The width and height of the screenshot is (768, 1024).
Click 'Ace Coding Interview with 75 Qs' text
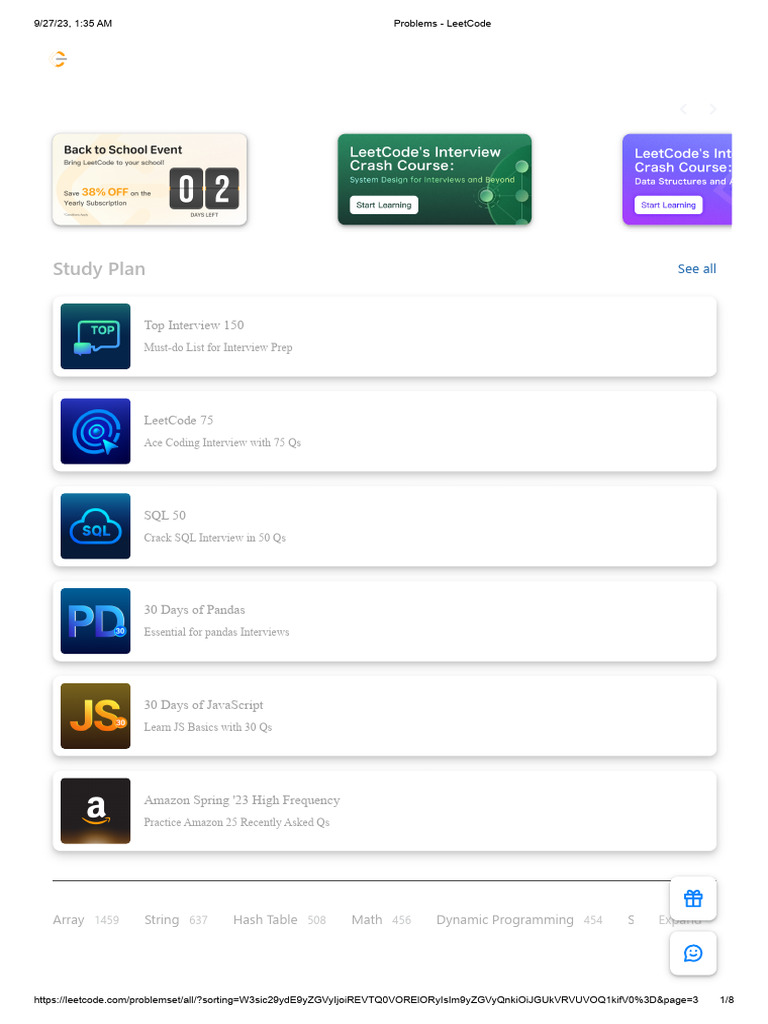tap(222, 442)
